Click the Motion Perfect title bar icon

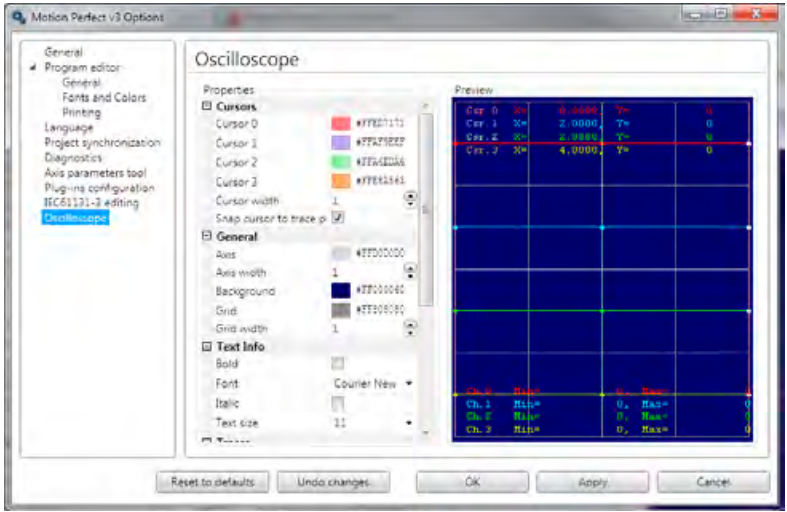pos(19,17)
